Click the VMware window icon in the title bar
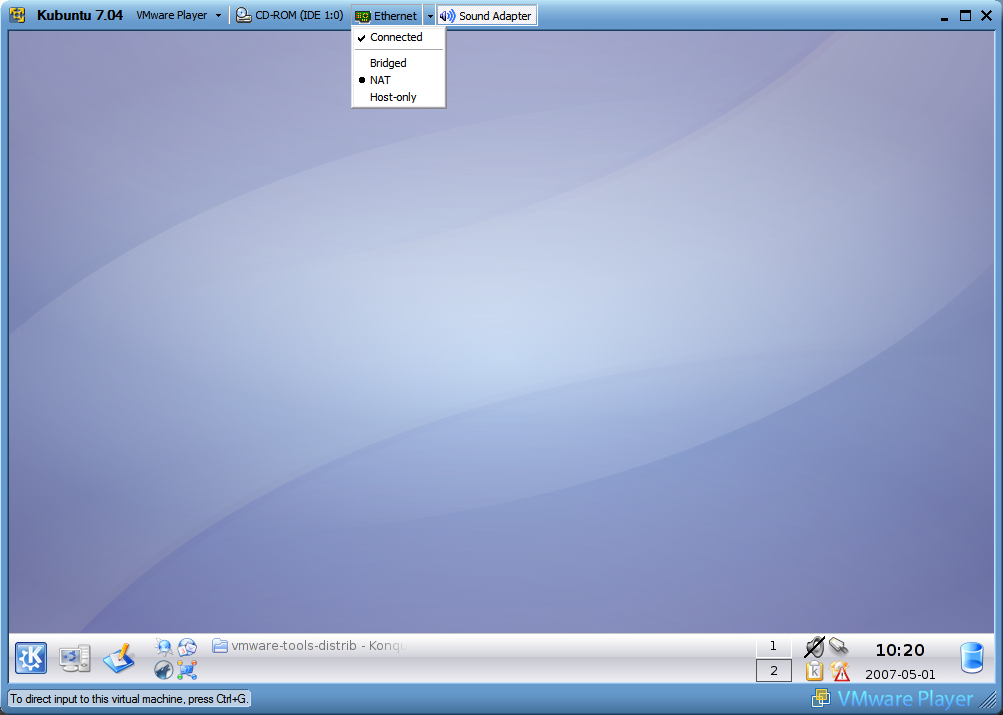The width and height of the screenshot is (1003, 715). [x=17, y=15]
